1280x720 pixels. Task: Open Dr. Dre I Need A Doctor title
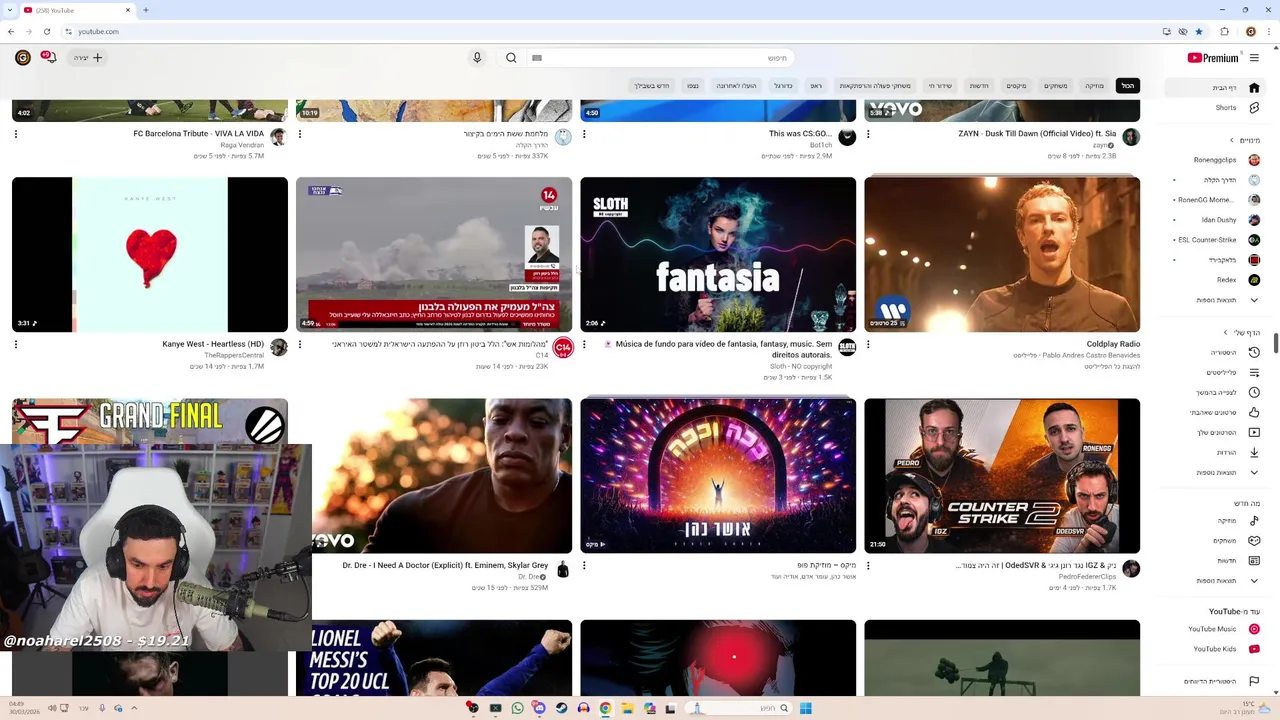coord(445,565)
